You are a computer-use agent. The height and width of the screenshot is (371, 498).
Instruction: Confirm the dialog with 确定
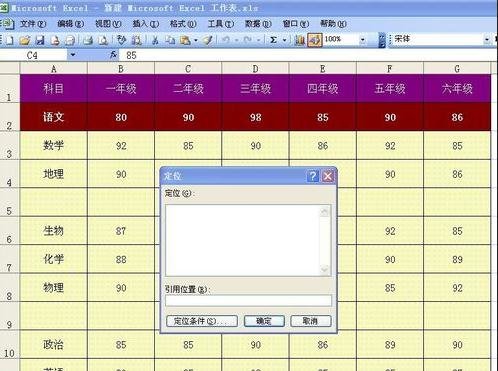pyautogui.click(x=264, y=321)
